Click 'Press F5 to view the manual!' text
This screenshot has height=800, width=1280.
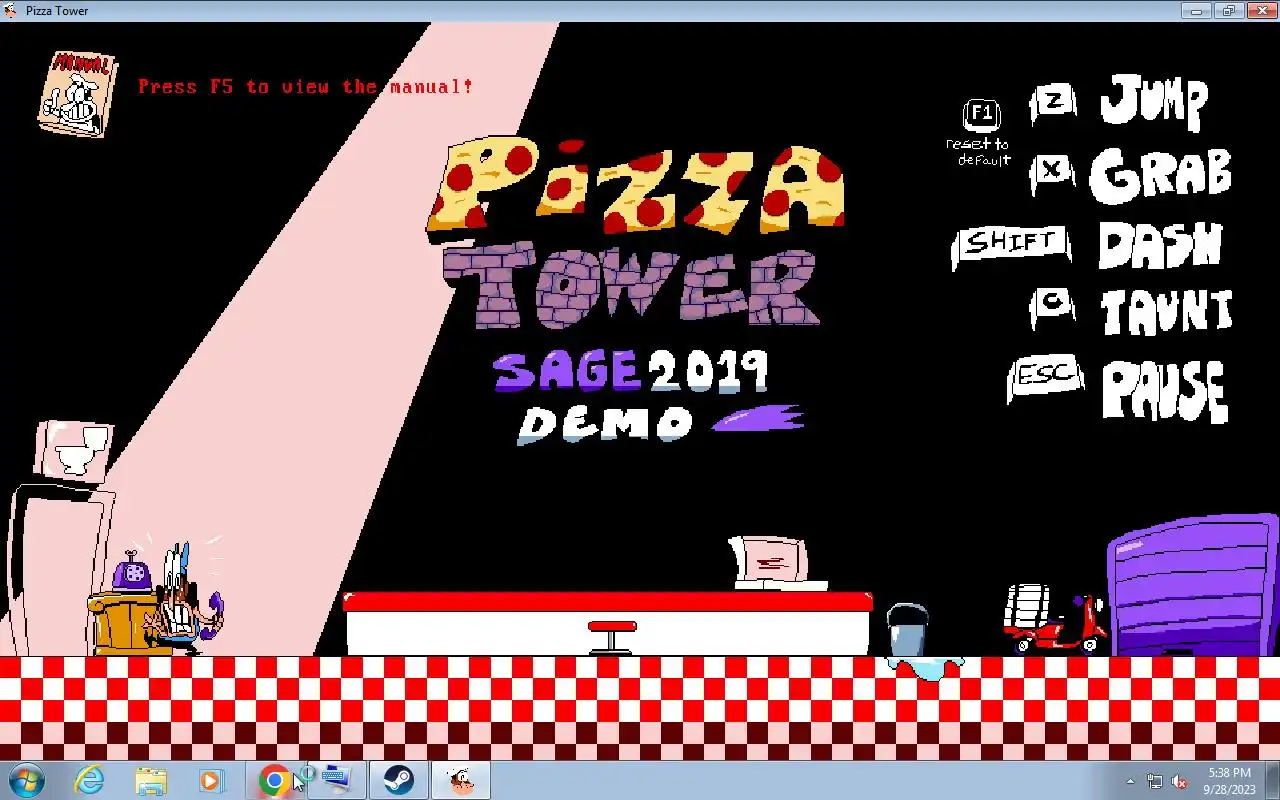(305, 87)
